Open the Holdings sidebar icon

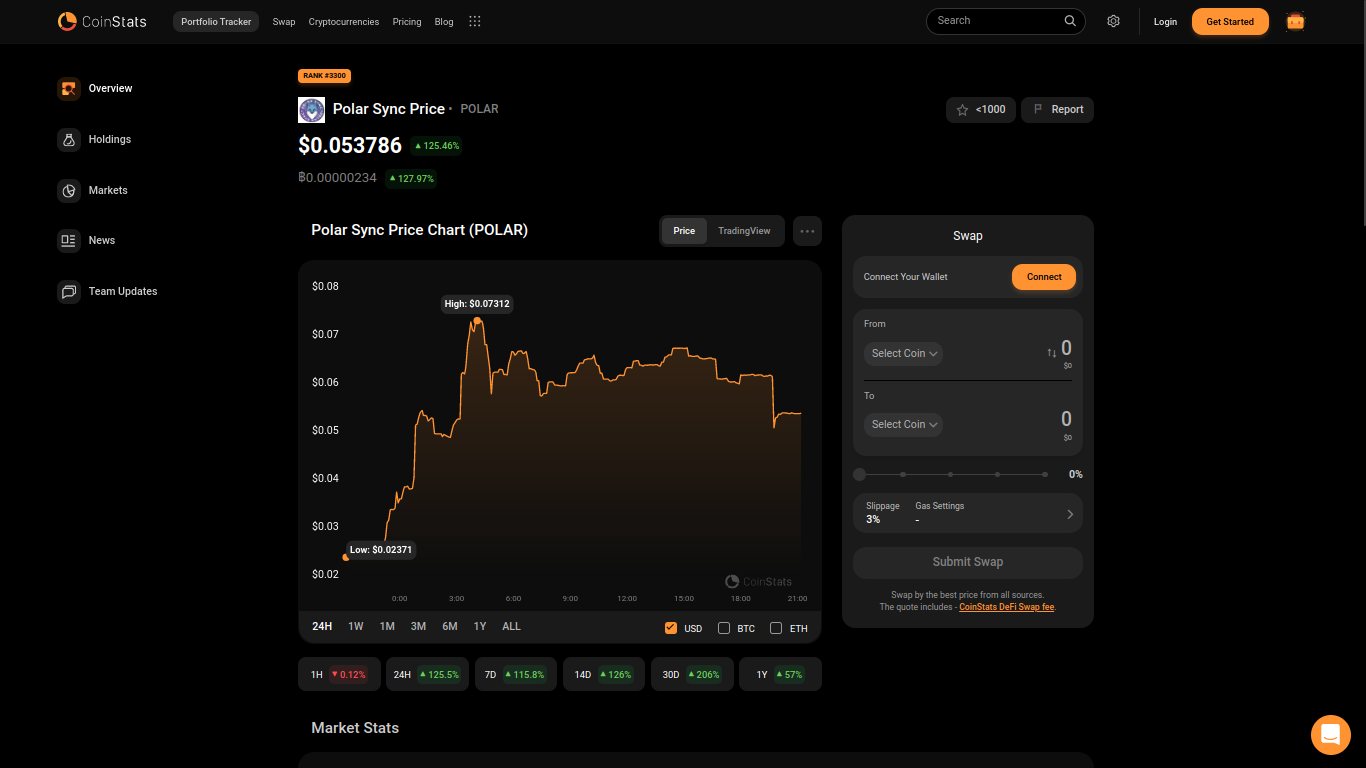coord(69,140)
